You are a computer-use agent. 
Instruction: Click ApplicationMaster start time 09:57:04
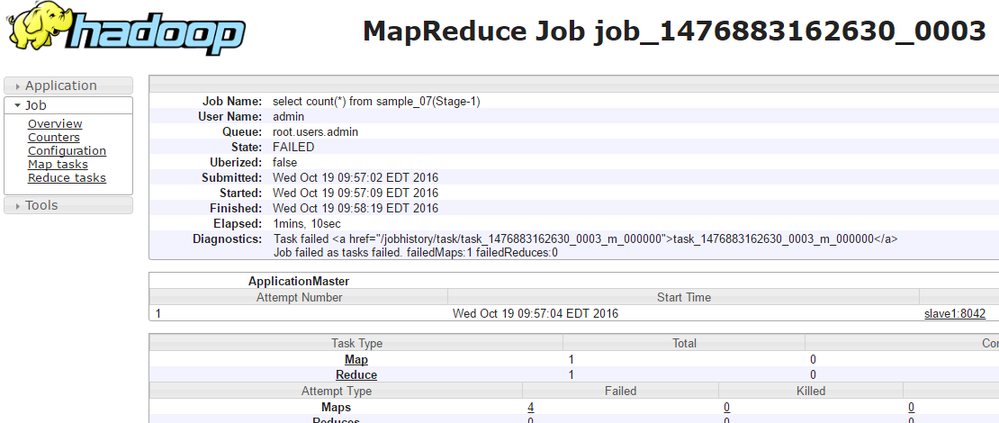pos(535,313)
